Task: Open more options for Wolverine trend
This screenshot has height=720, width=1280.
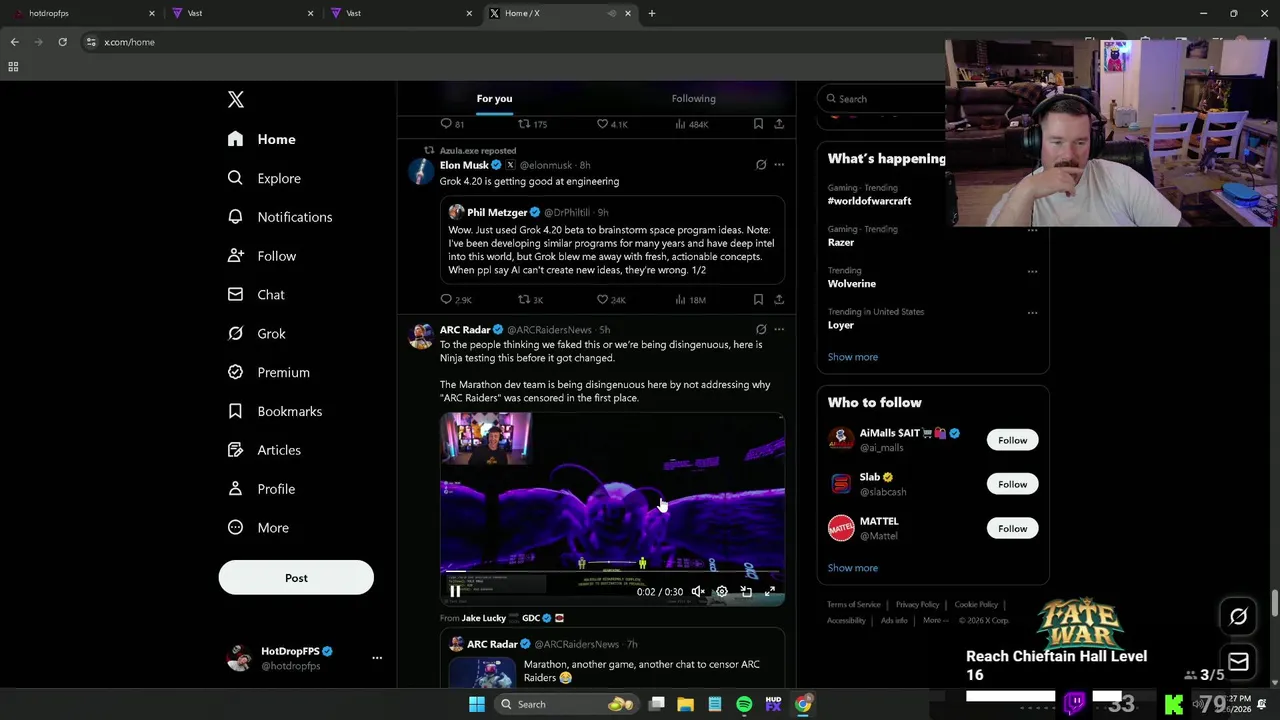Action: (1032, 271)
